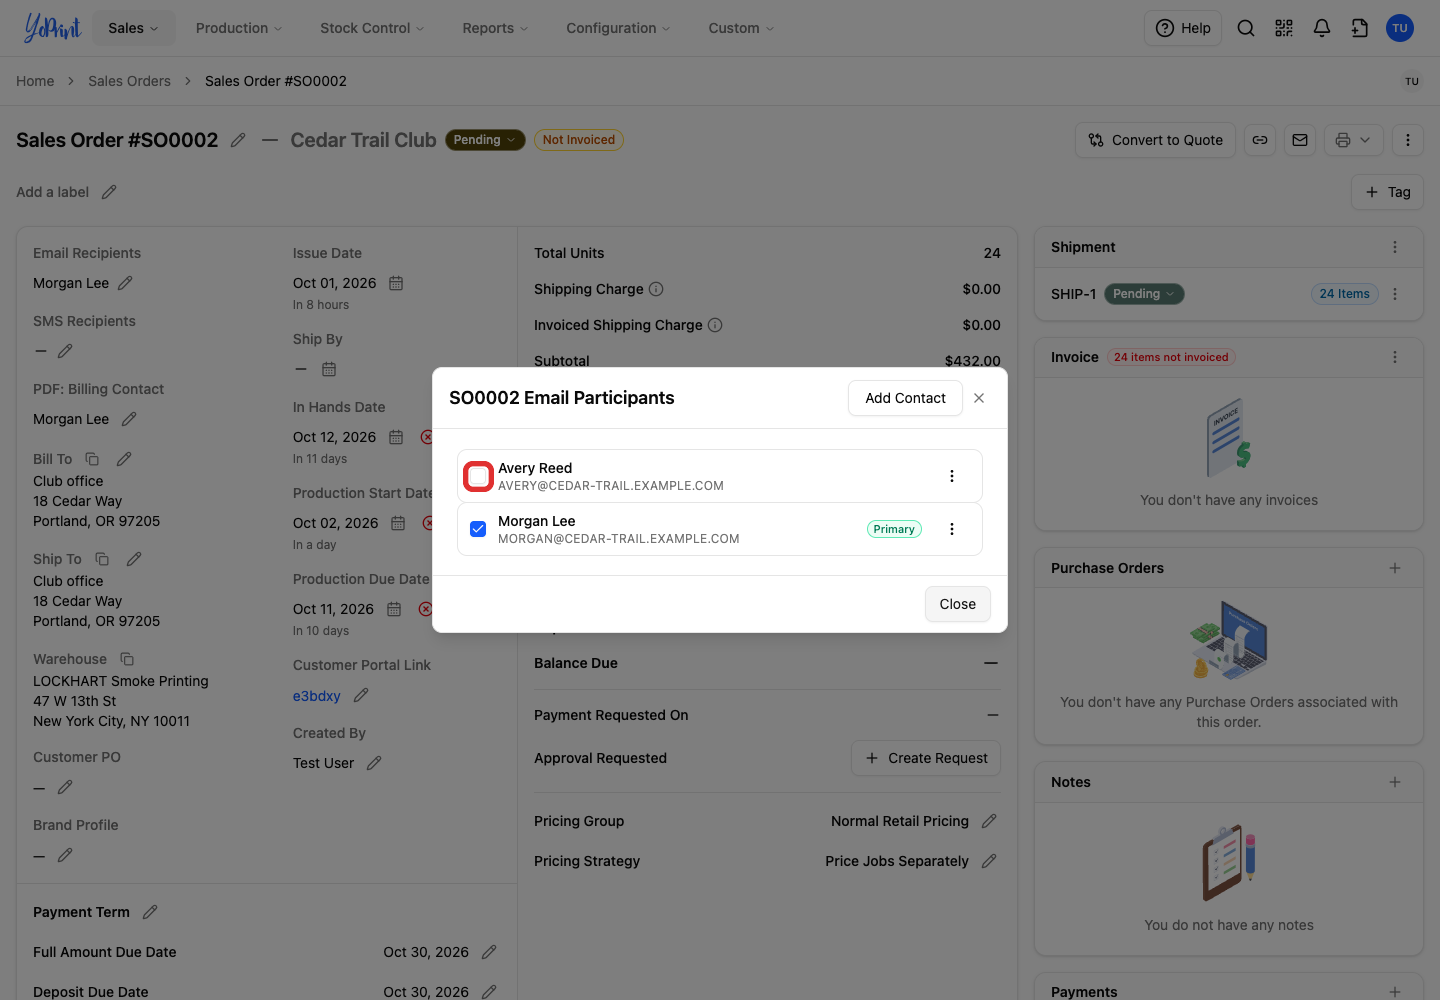Viewport: 1440px width, 1000px height.
Task: Add a note with plus icon
Action: (1395, 782)
